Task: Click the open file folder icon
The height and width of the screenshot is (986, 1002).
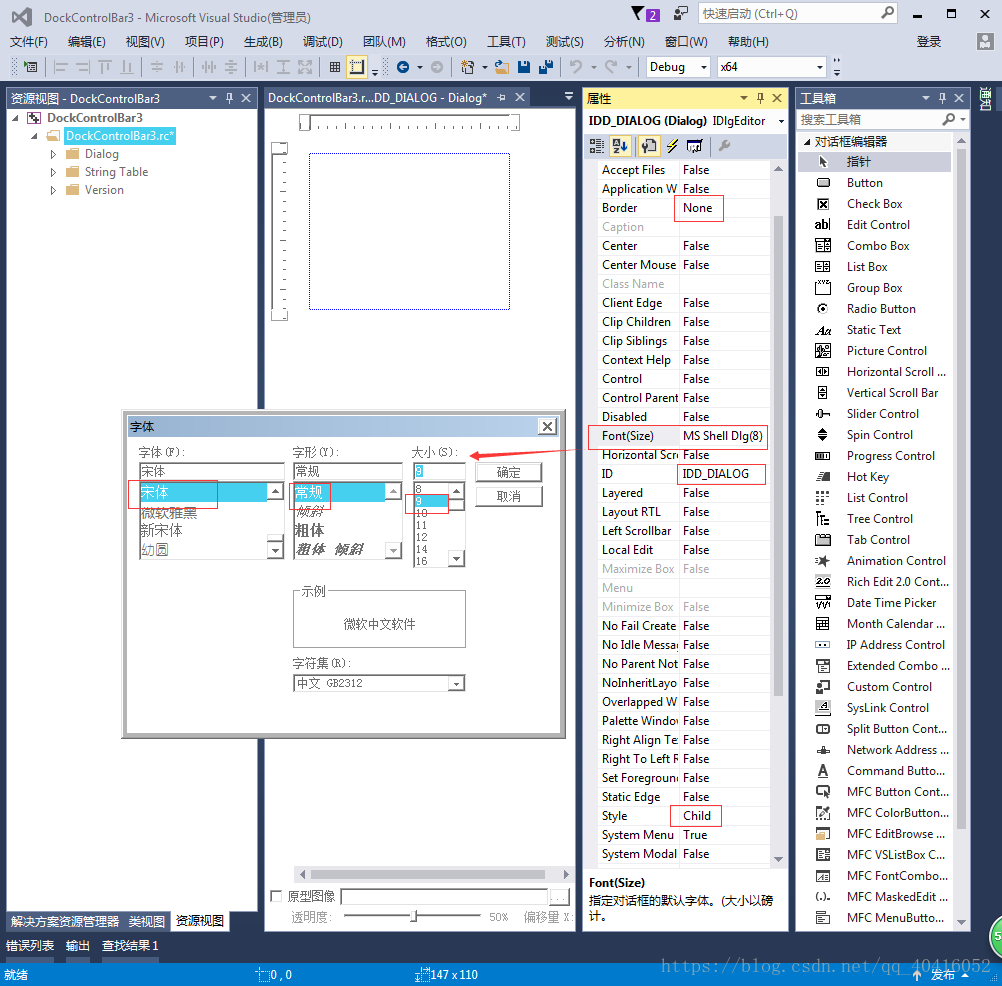Action: coord(502,67)
